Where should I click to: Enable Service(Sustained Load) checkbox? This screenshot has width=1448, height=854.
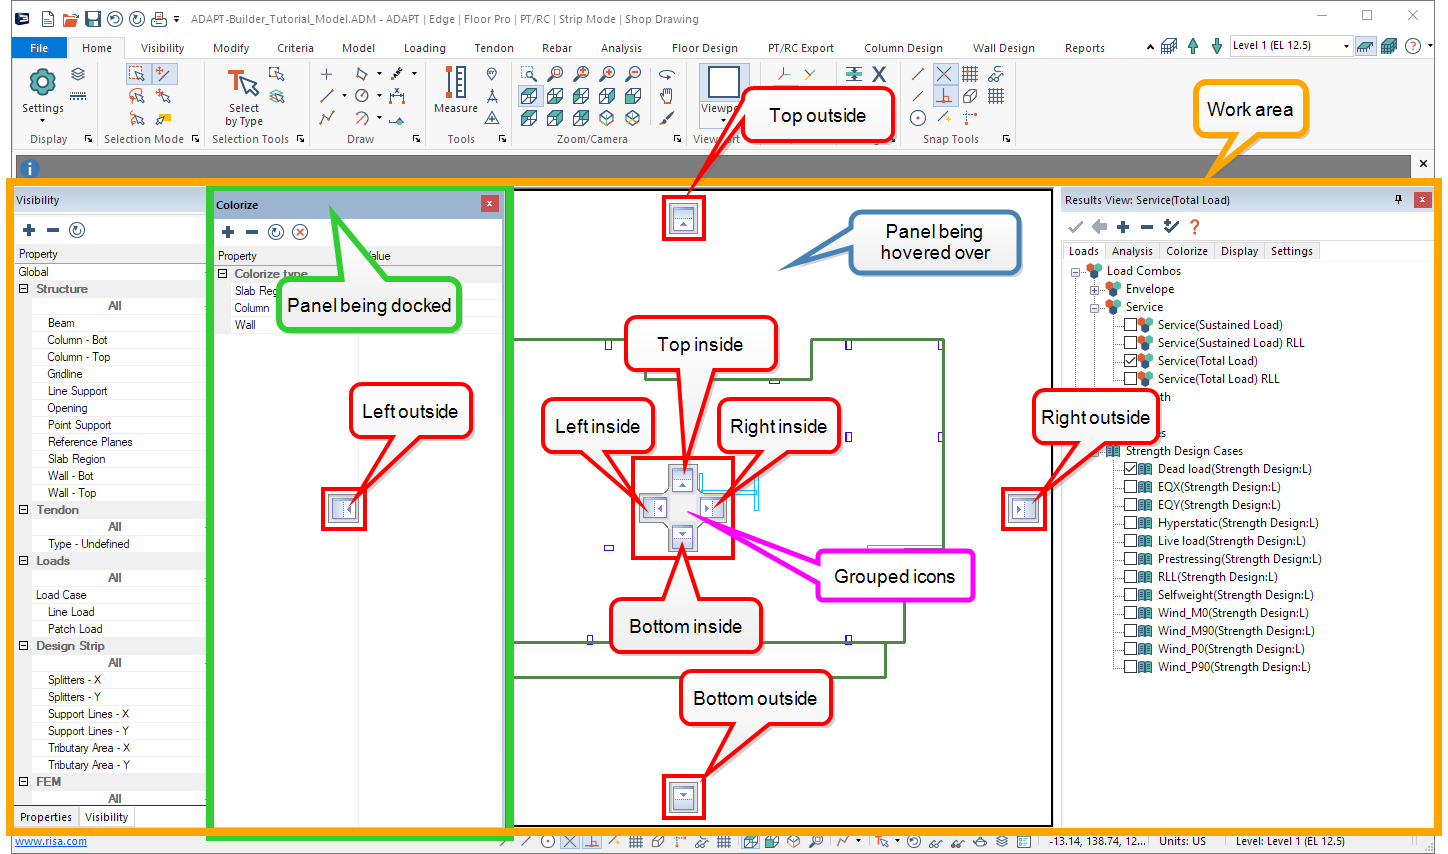click(x=1130, y=325)
